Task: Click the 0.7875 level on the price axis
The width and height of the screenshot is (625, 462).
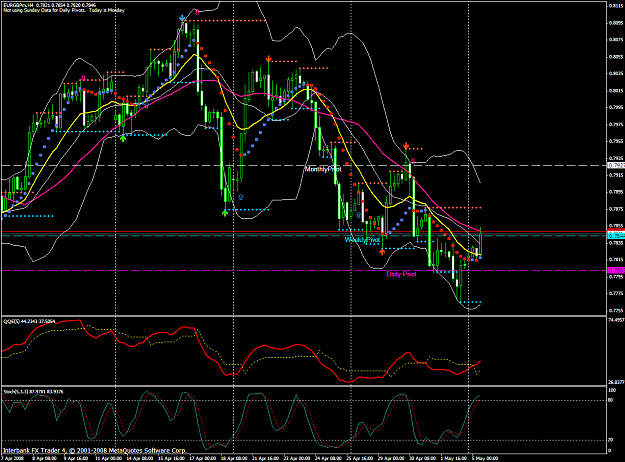Action: [616, 208]
